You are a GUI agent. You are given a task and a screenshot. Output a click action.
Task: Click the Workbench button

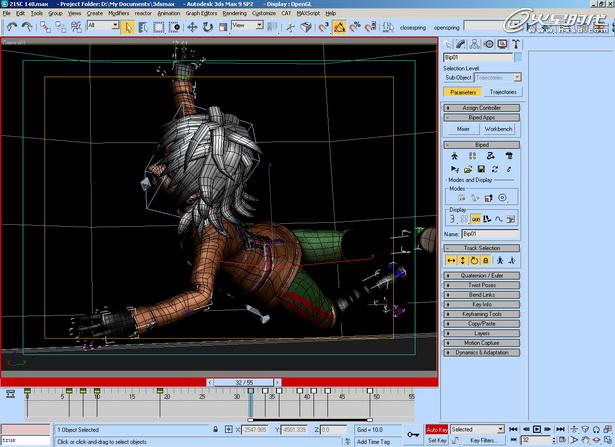(499, 129)
